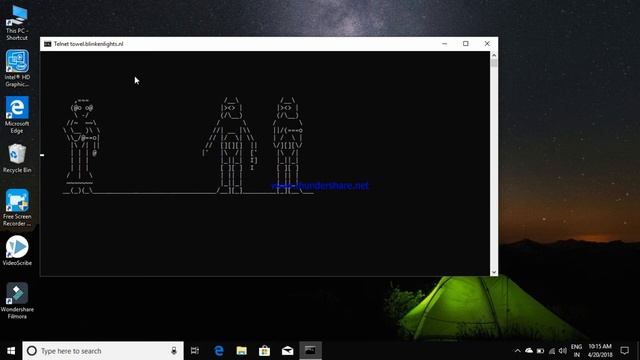Screen dimensions: 640x360
Task: Open the volume control tray icon
Action: pyautogui.click(x=563, y=351)
